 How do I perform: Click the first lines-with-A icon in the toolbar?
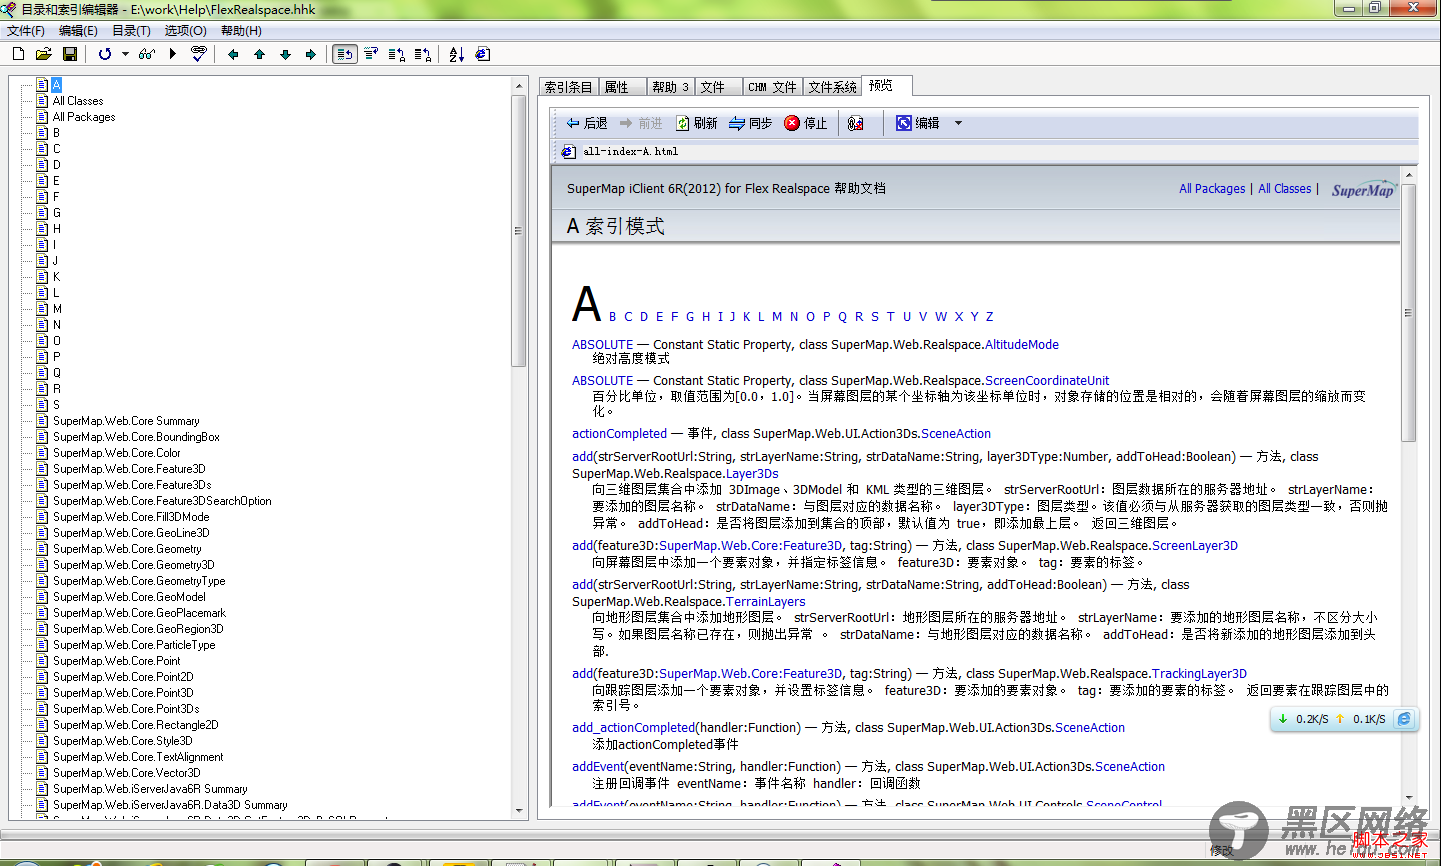pyautogui.click(x=397, y=54)
